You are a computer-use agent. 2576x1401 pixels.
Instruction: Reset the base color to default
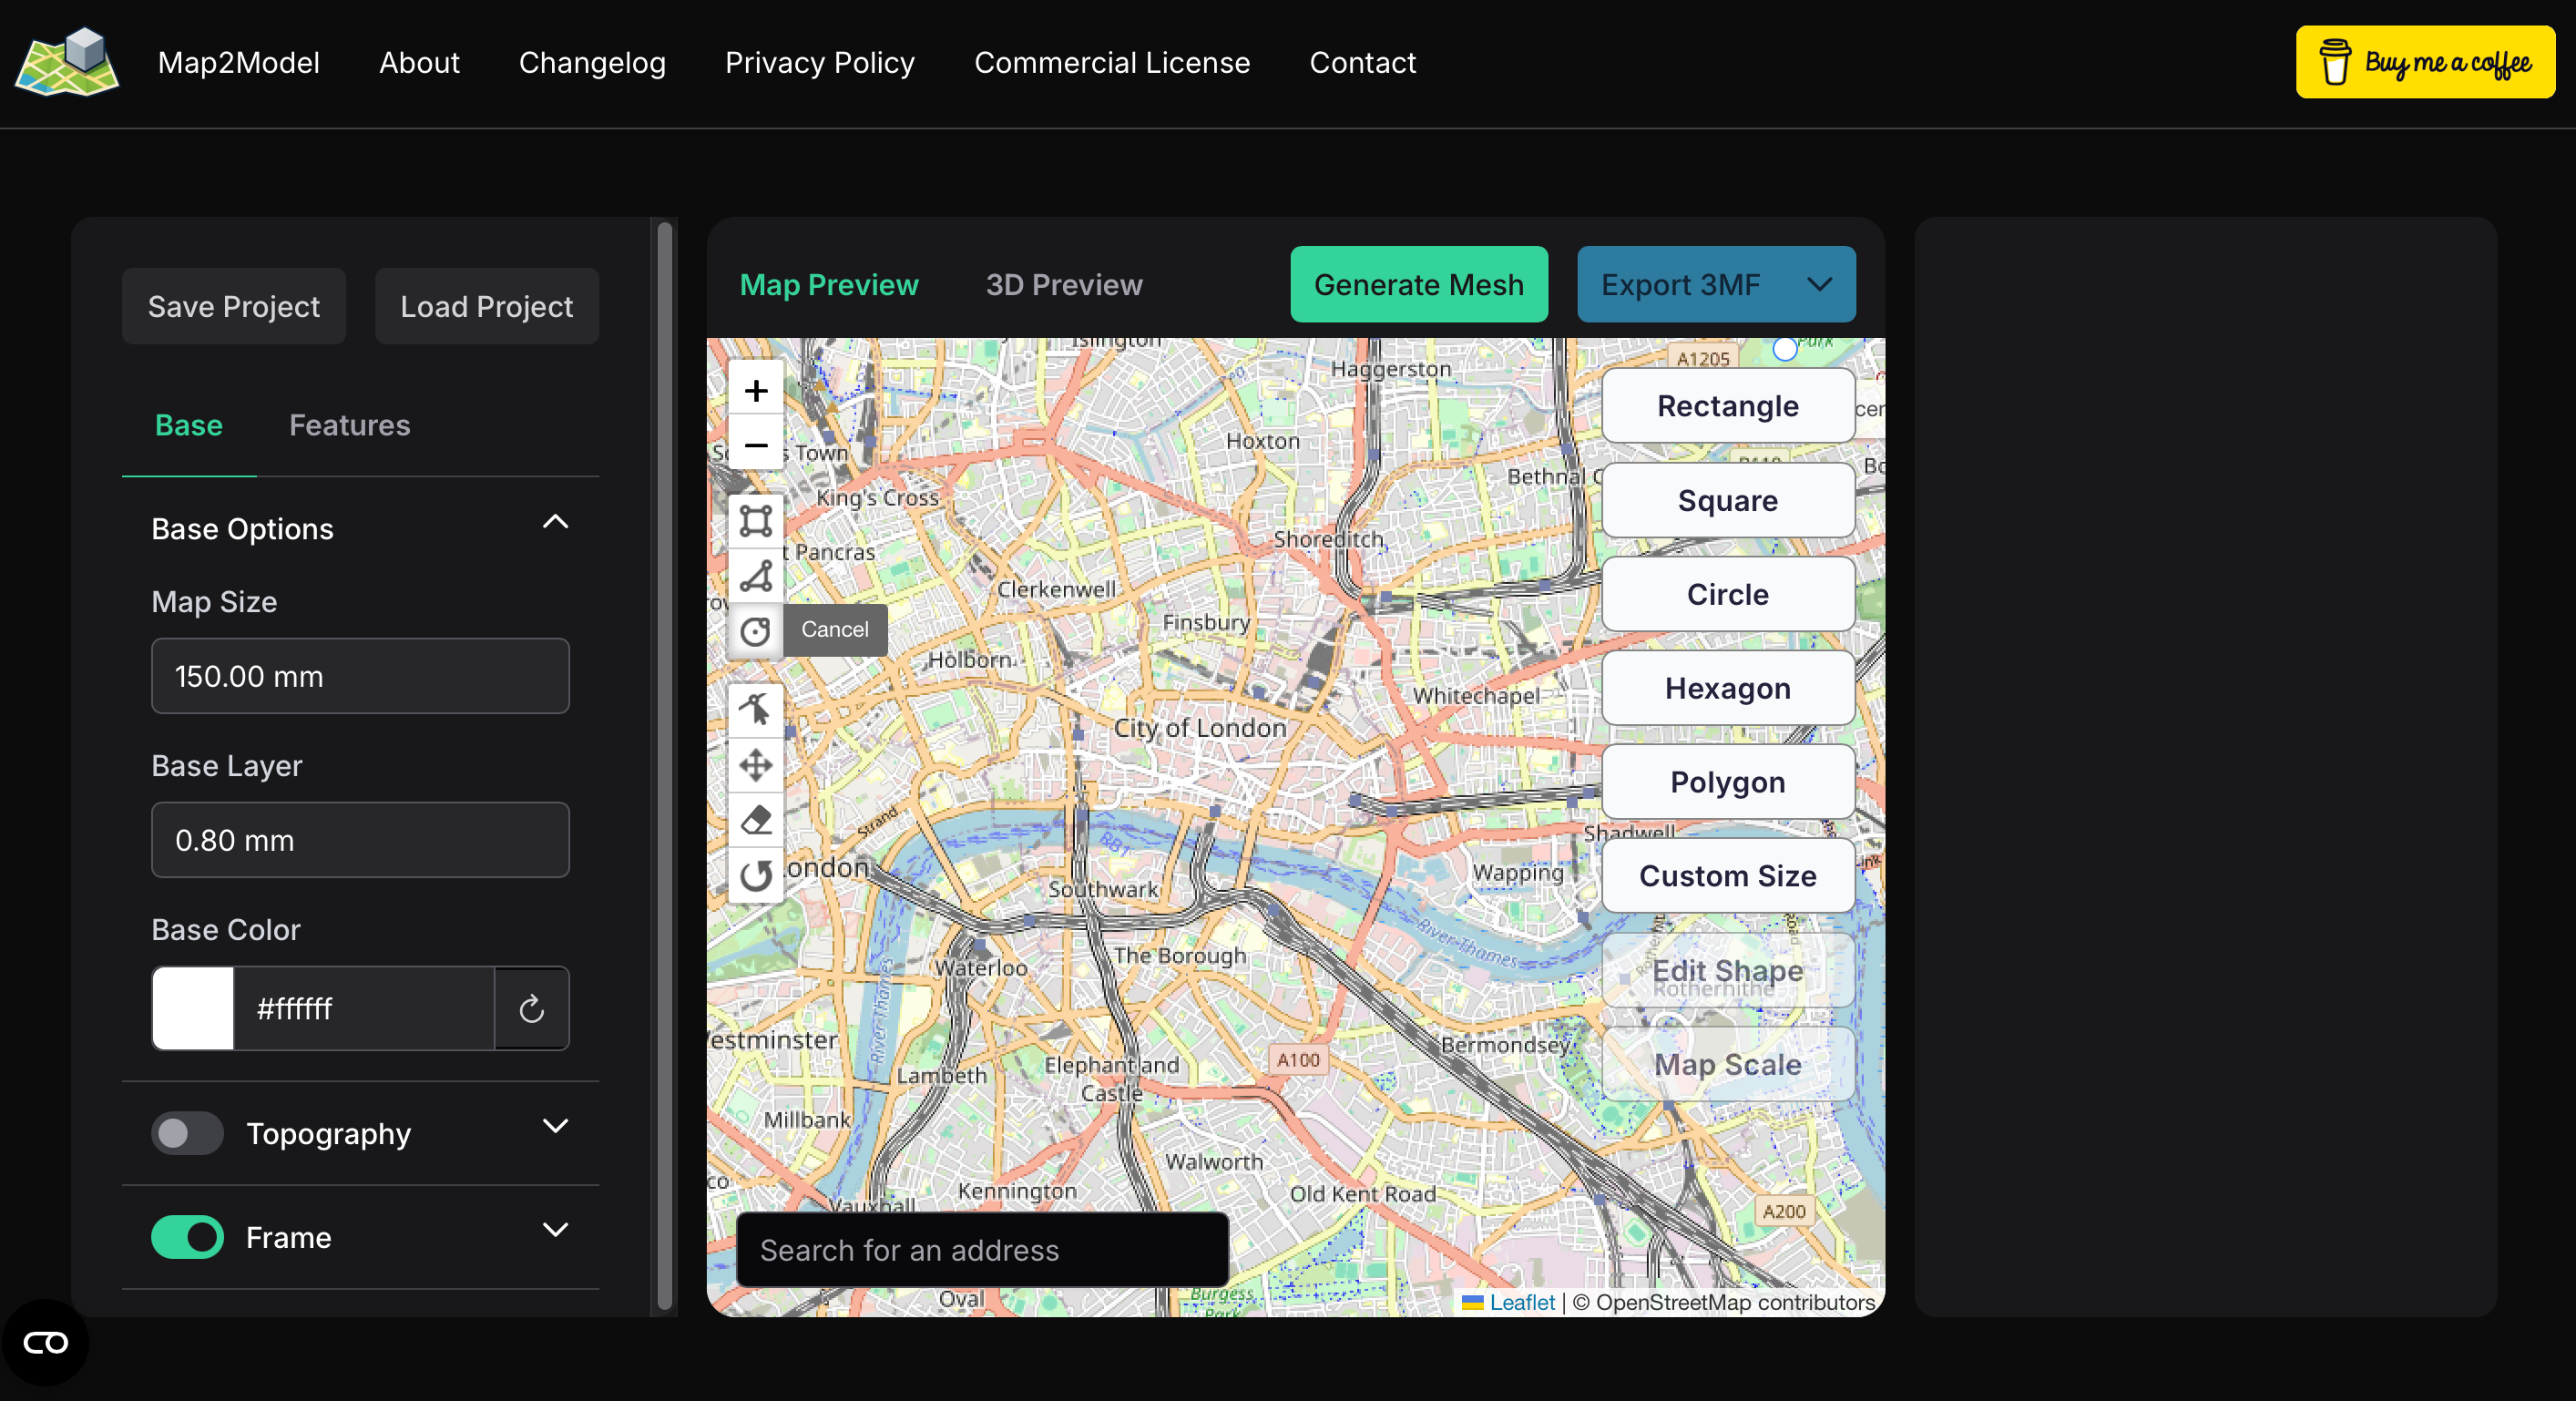532,1008
